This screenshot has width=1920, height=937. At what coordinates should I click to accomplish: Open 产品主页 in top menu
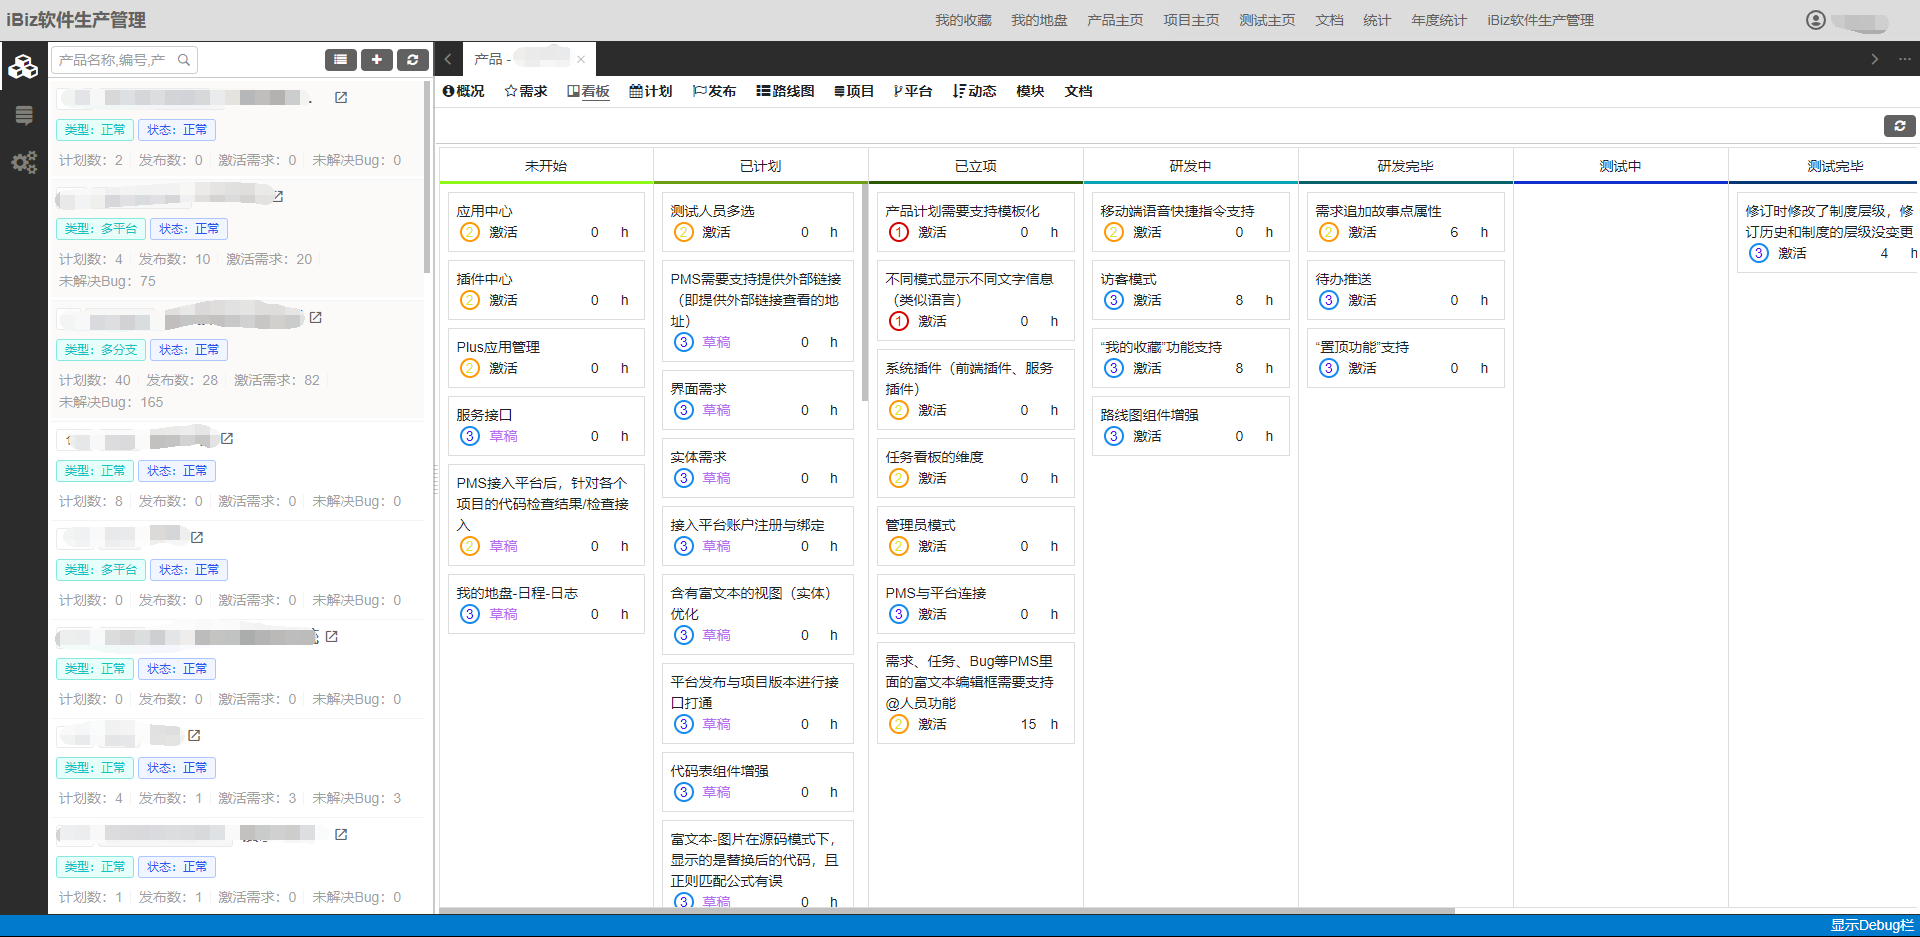(1115, 20)
